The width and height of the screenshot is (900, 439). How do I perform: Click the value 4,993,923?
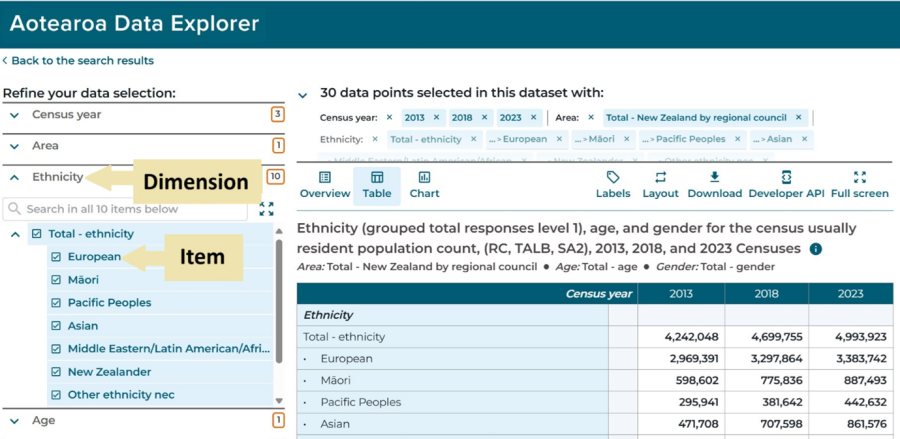click(861, 337)
